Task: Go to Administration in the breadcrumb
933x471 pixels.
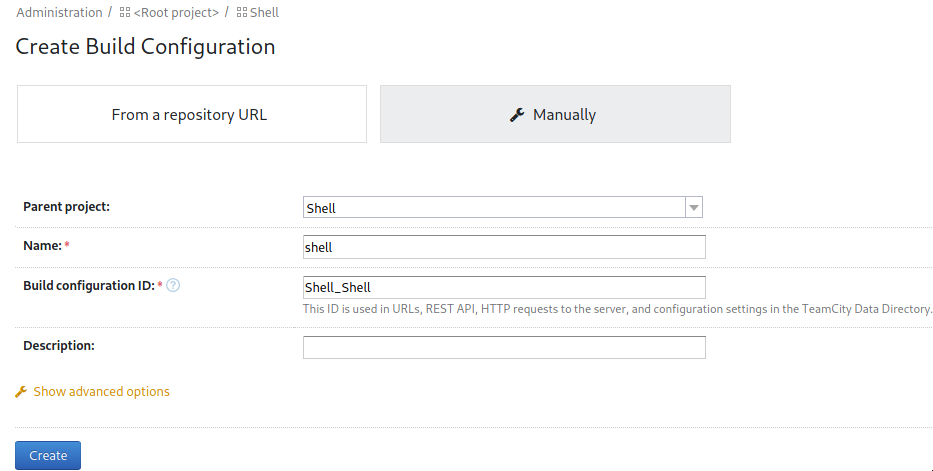Action: click(59, 12)
